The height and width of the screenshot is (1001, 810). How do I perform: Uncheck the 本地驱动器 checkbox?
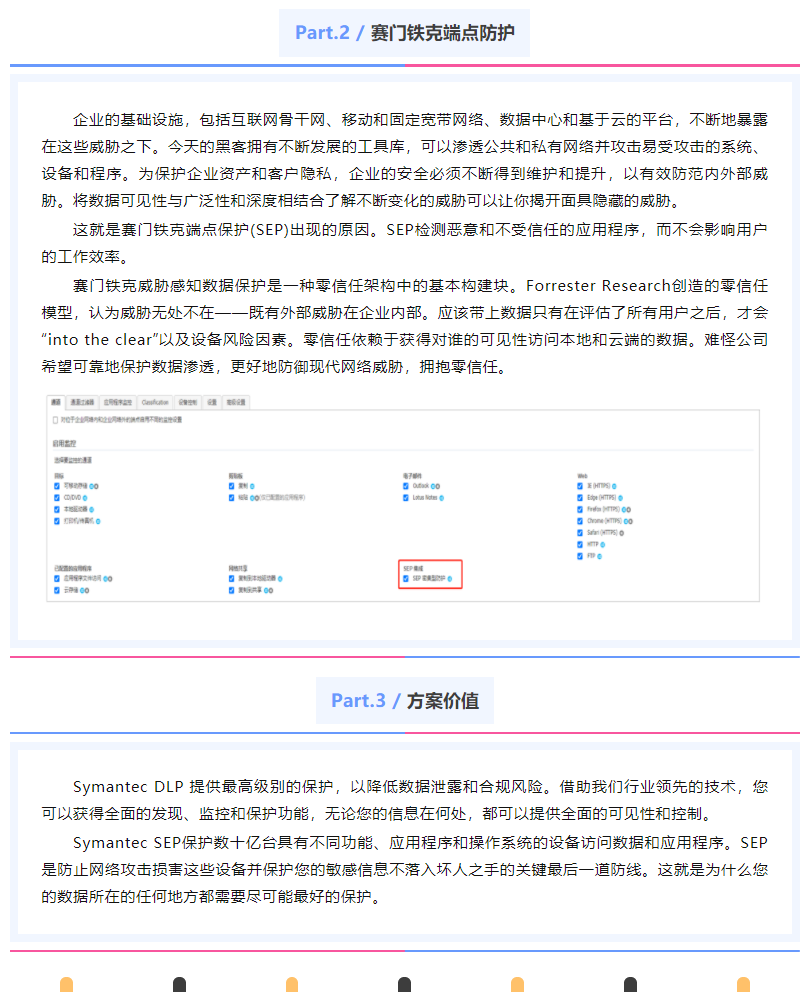pyautogui.click(x=57, y=509)
